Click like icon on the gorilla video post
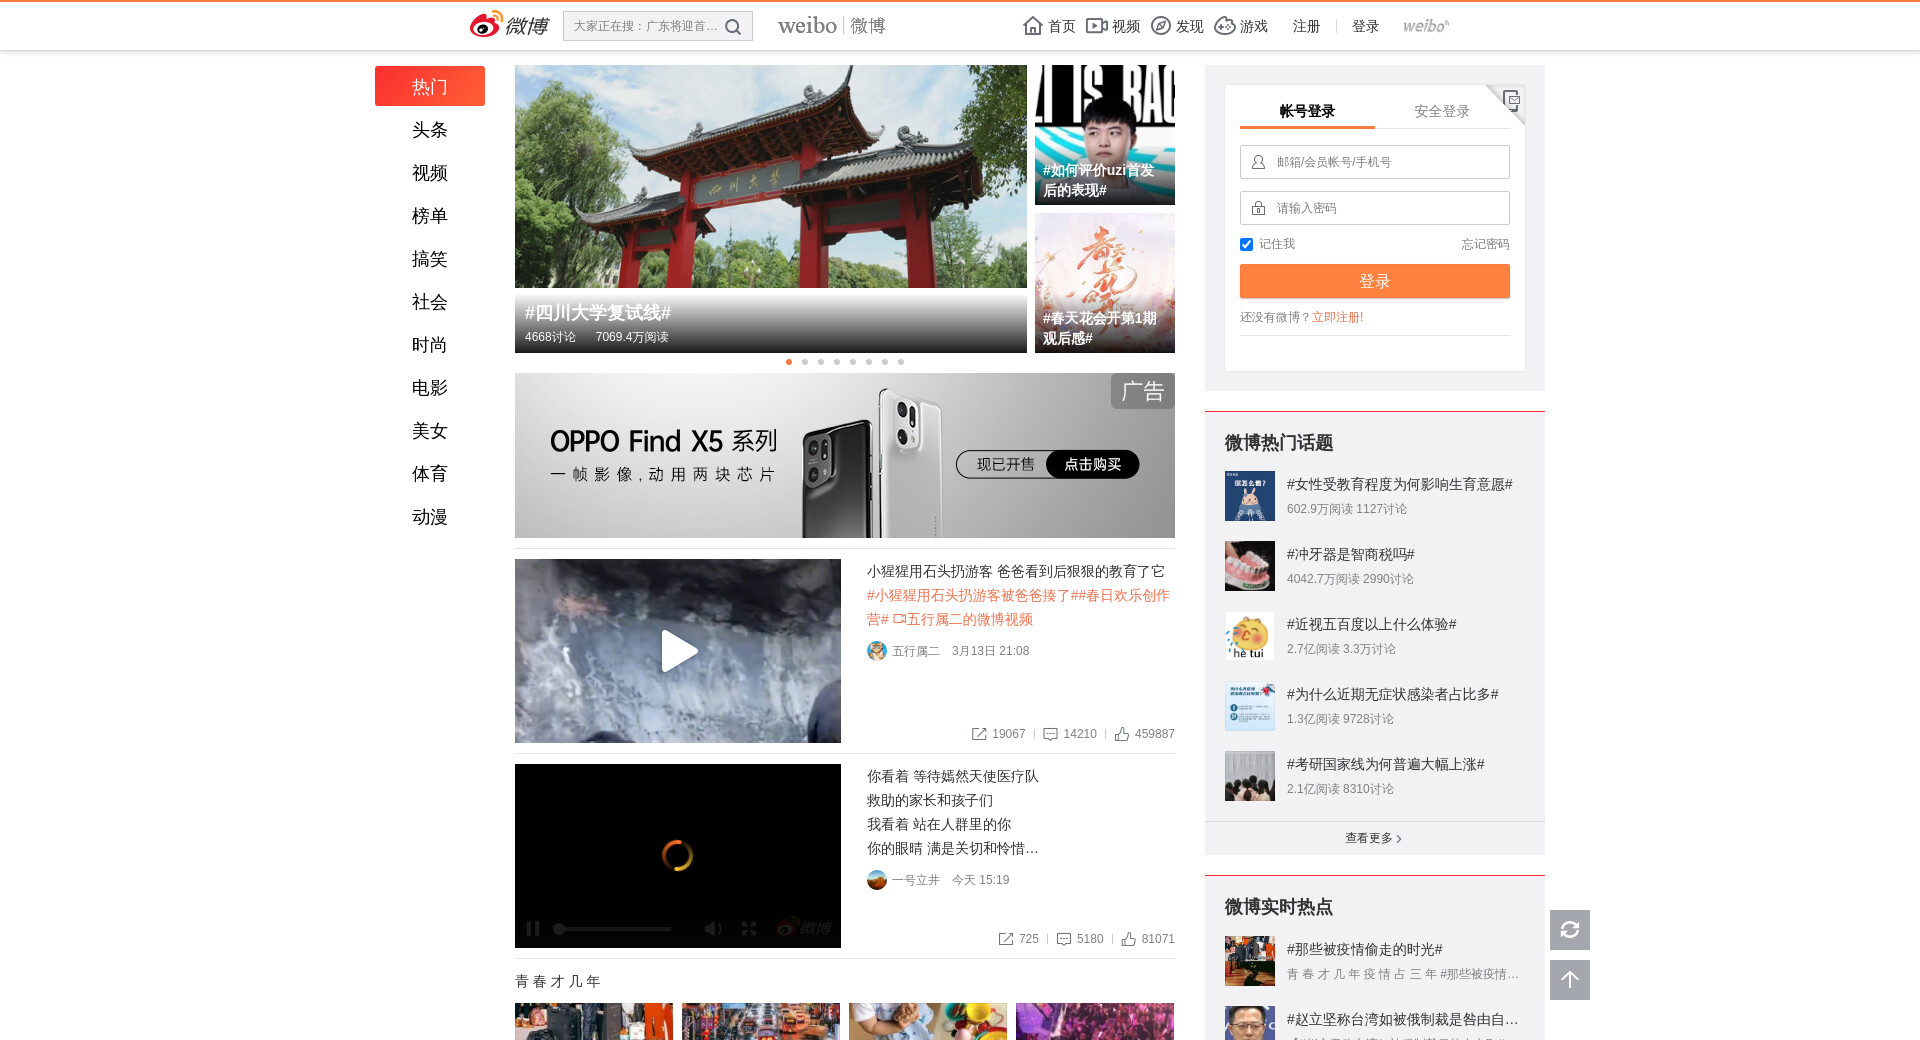Screen dimensions: 1920x1040 (x=1122, y=734)
